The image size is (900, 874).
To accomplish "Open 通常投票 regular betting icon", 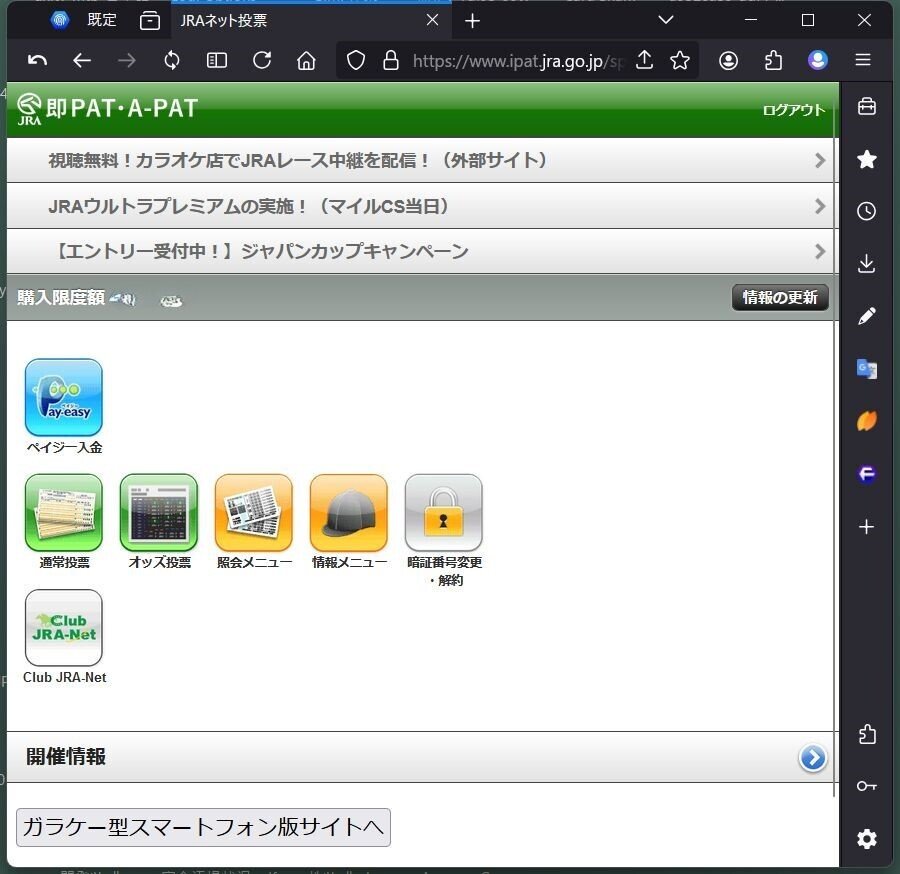I will pos(64,512).
